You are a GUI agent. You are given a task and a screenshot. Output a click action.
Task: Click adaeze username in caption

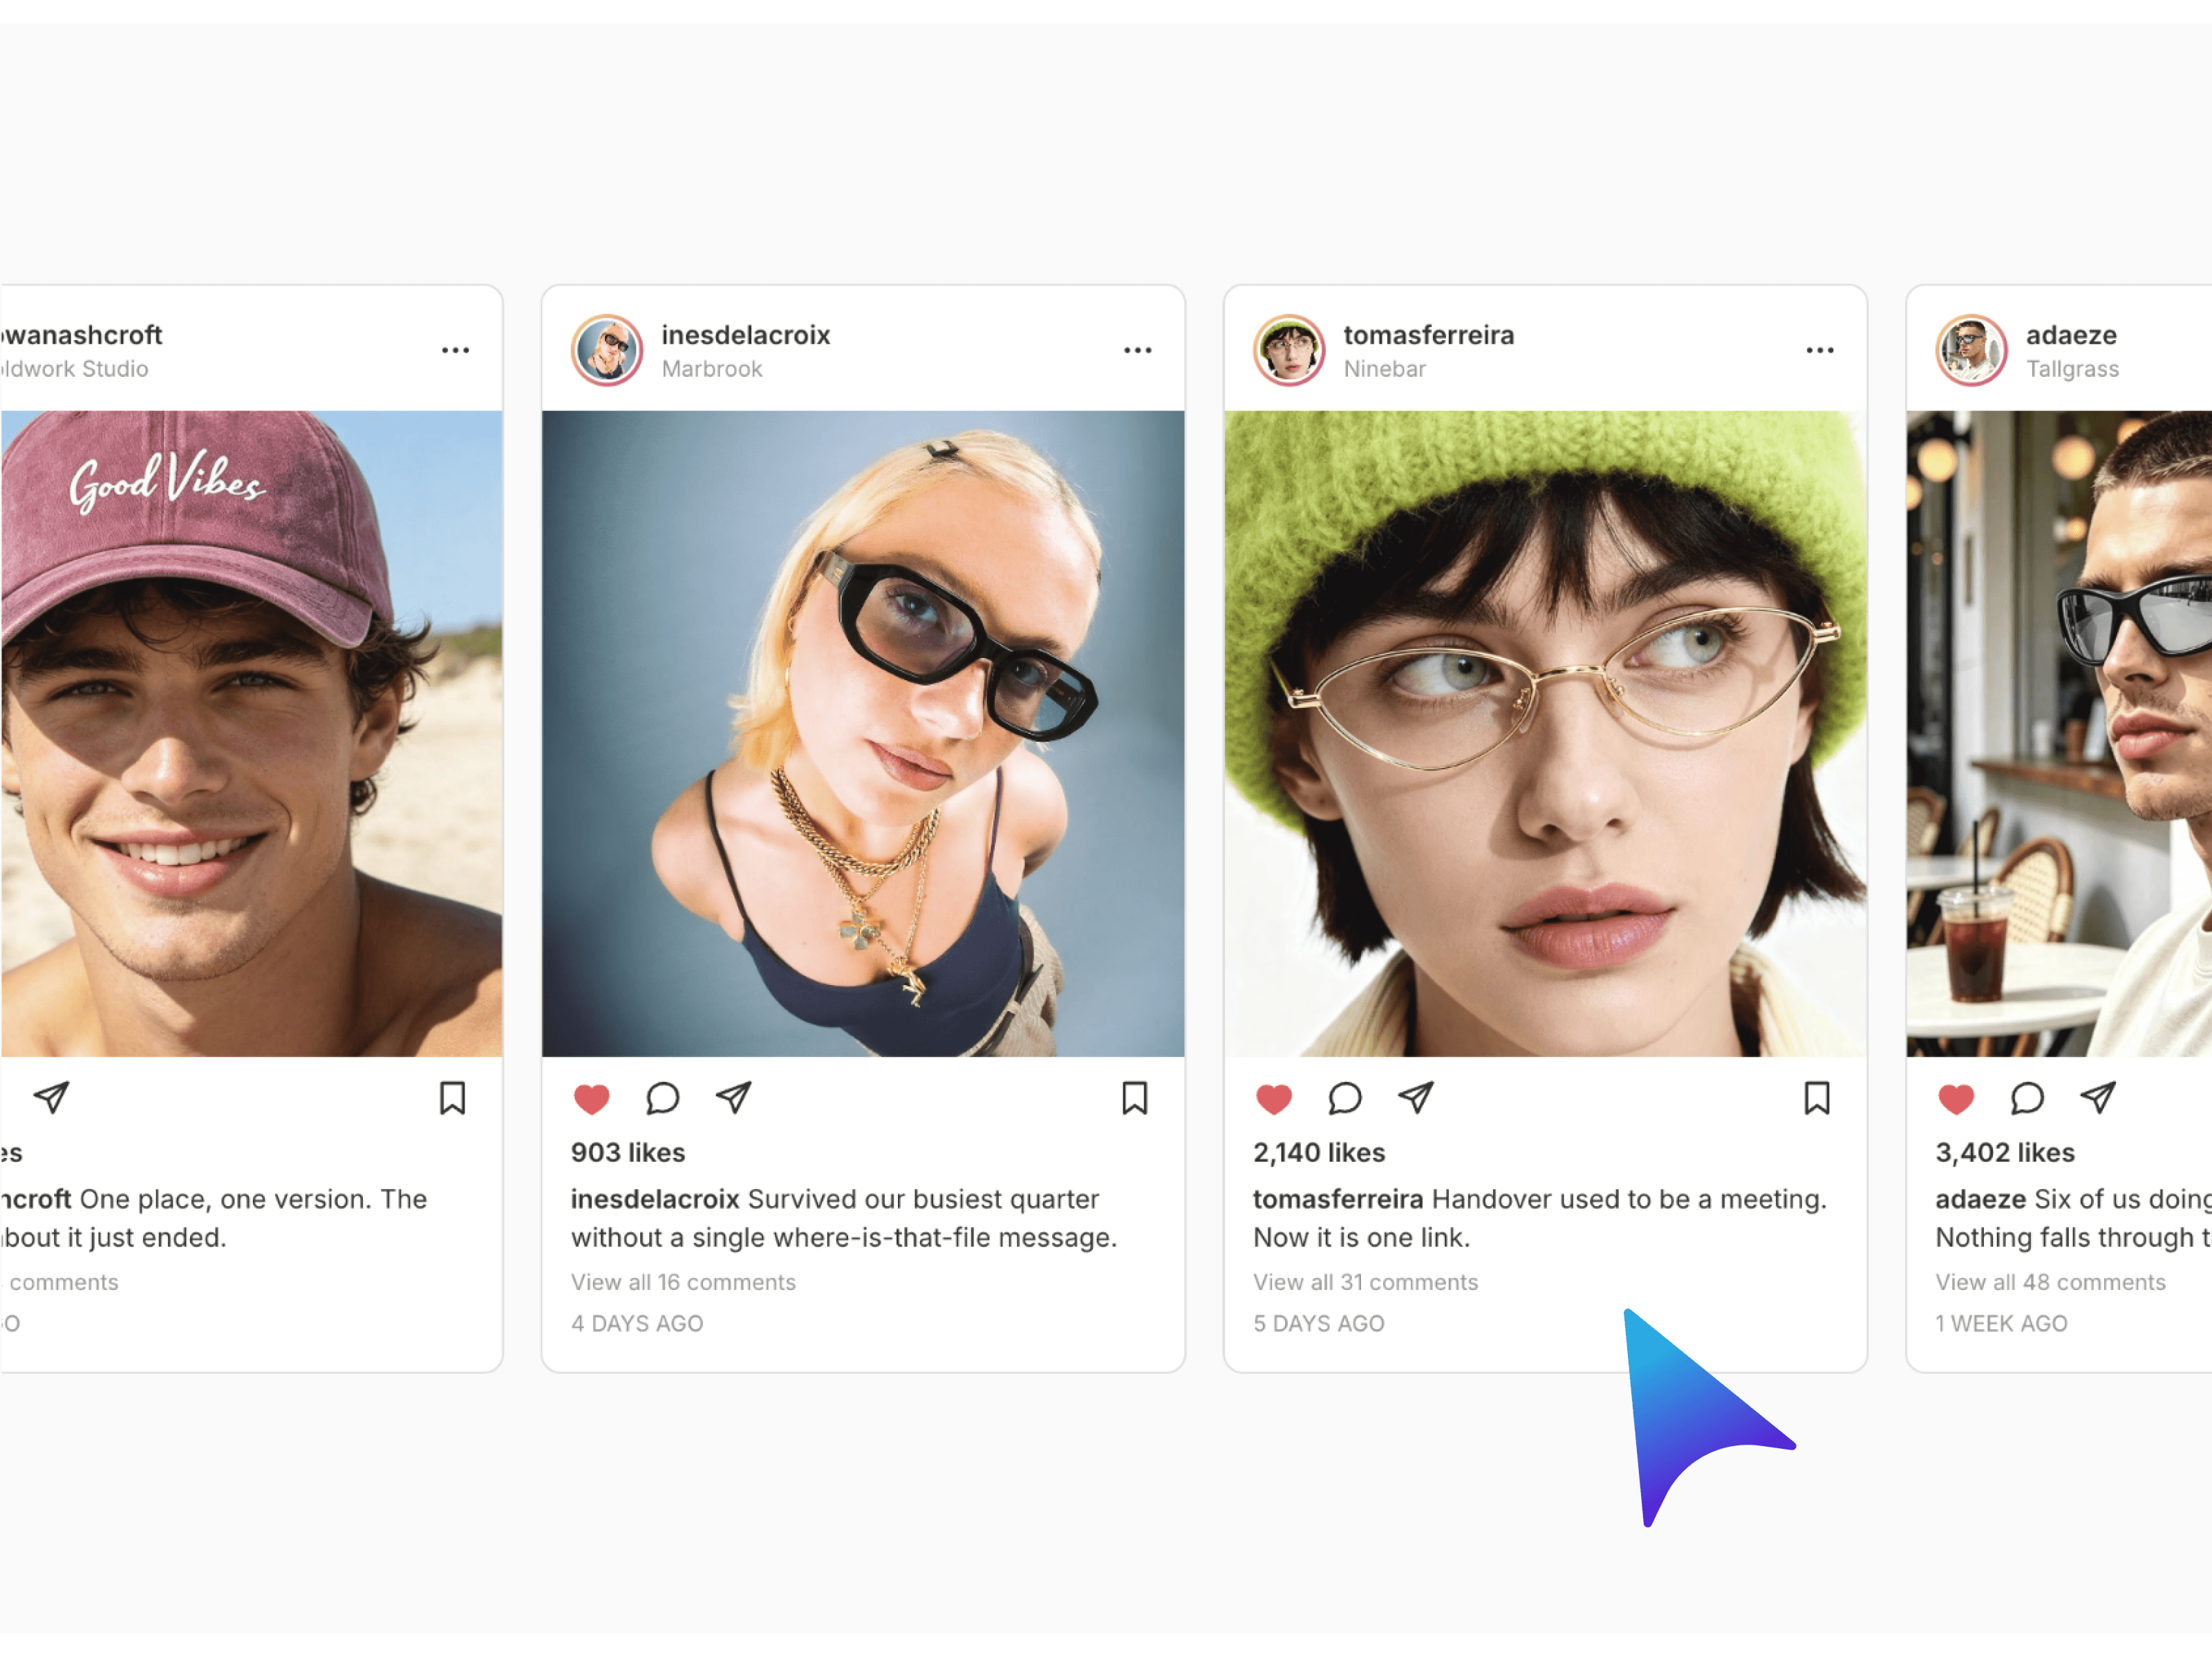1980,1199
